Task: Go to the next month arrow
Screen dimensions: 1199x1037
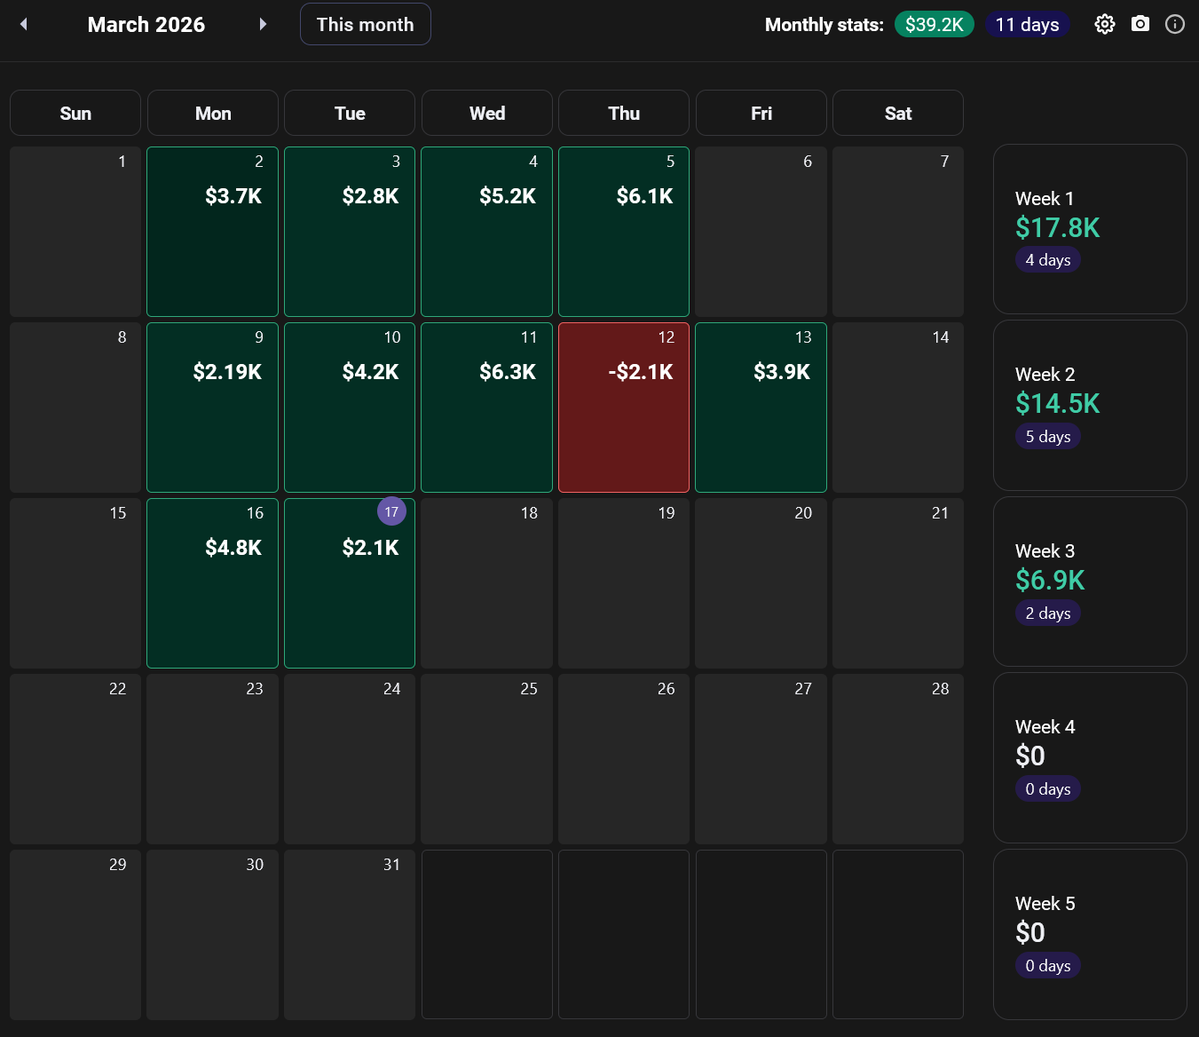Action: 263,24
